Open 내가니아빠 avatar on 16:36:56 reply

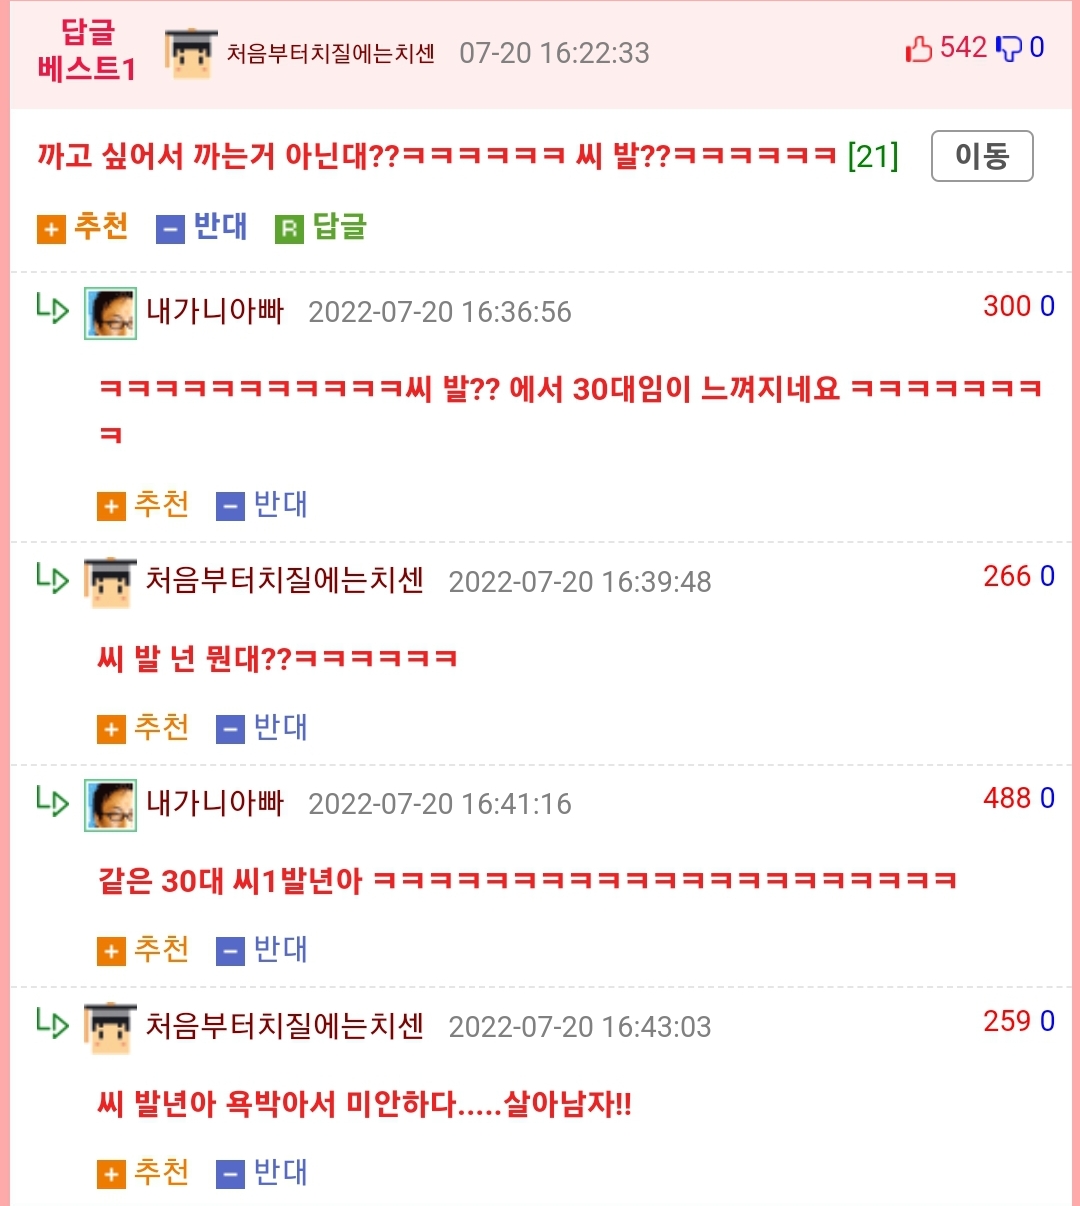[x=110, y=313]
